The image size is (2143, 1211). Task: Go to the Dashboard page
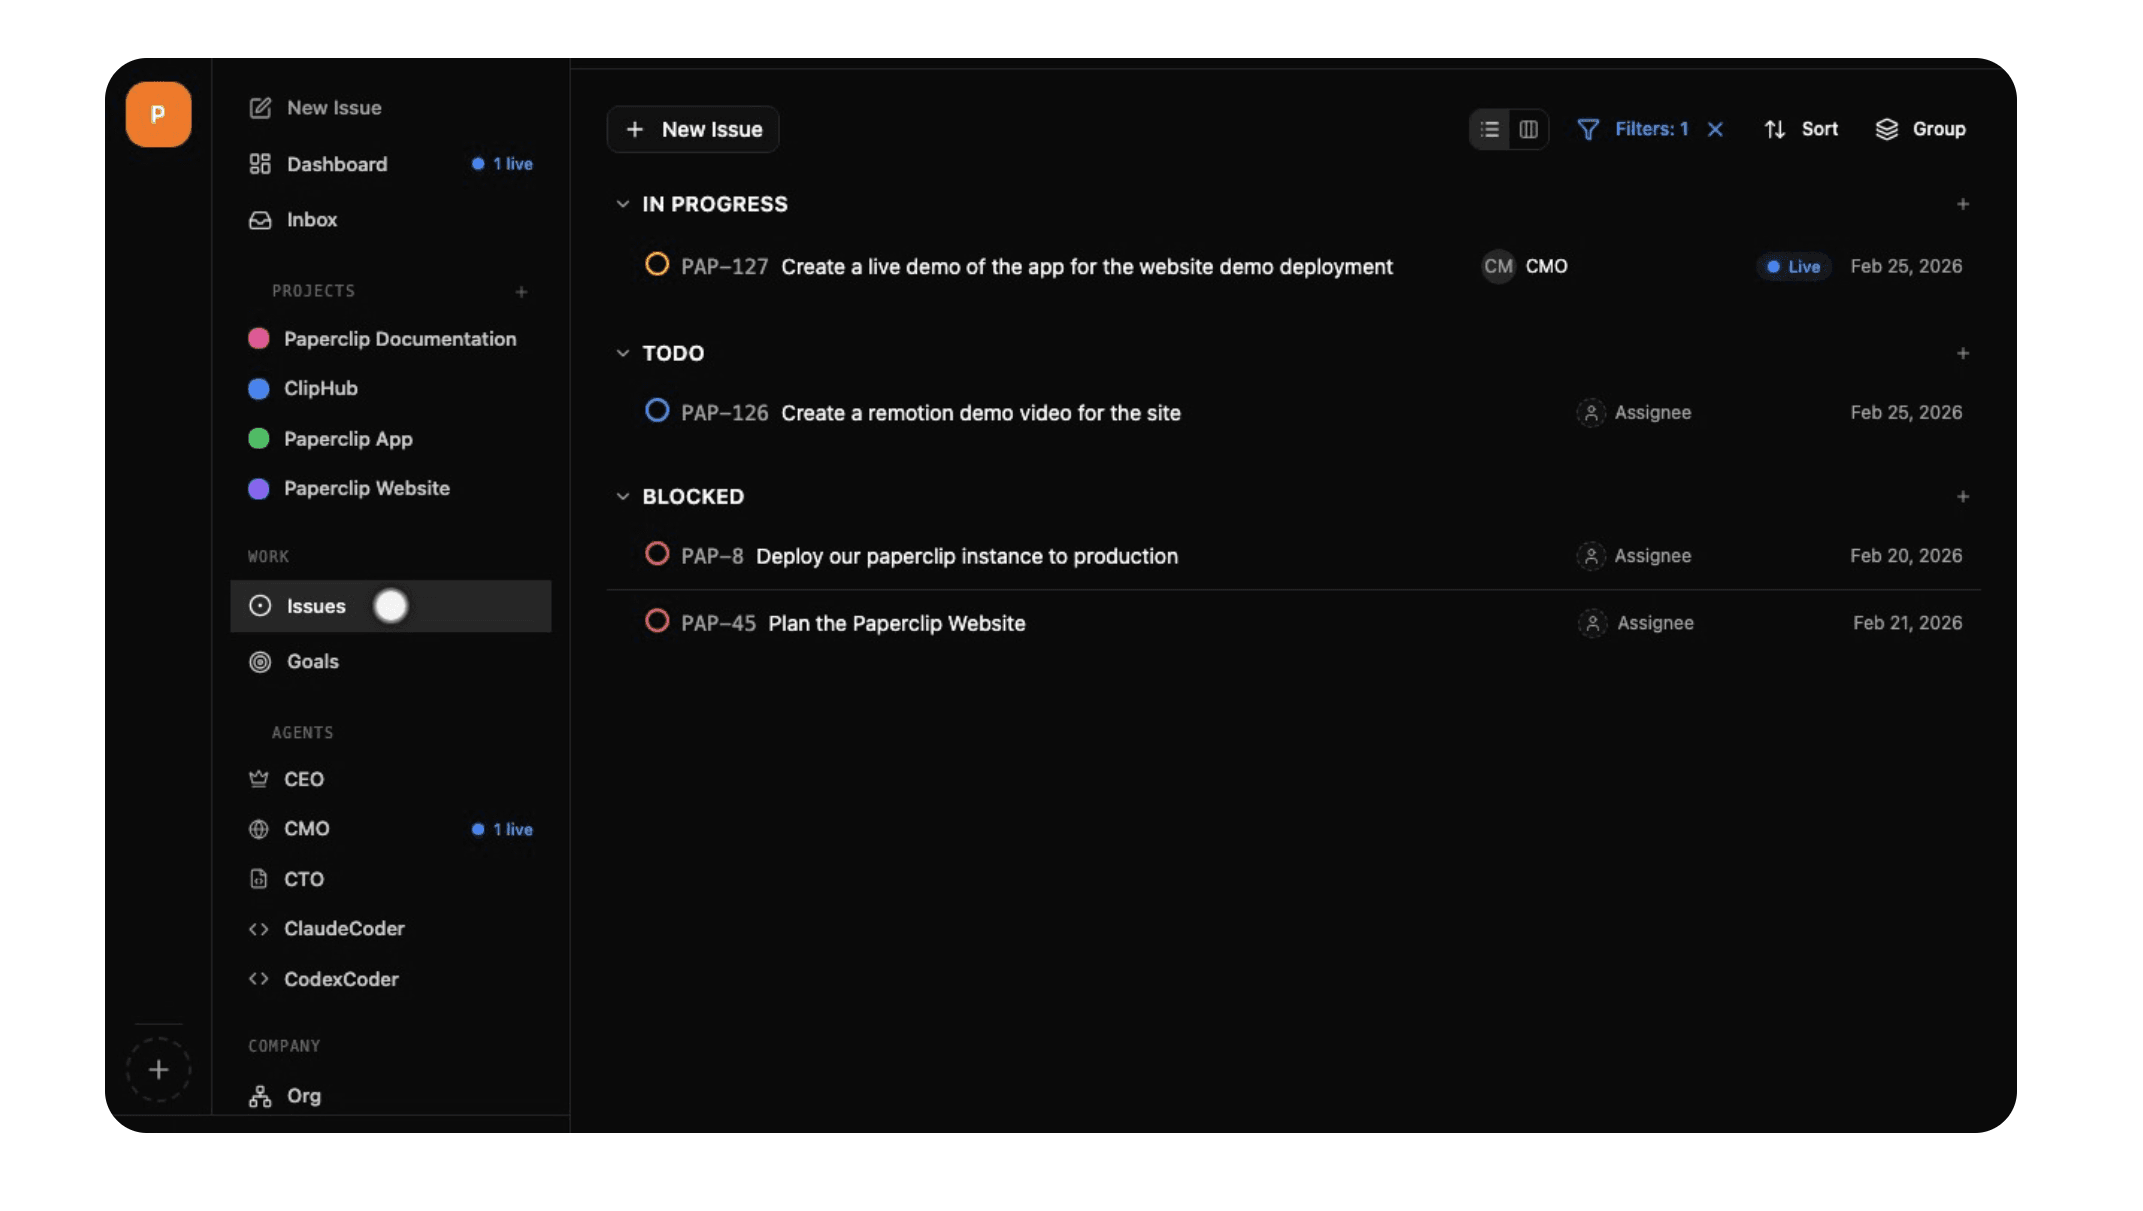(337, 164)
